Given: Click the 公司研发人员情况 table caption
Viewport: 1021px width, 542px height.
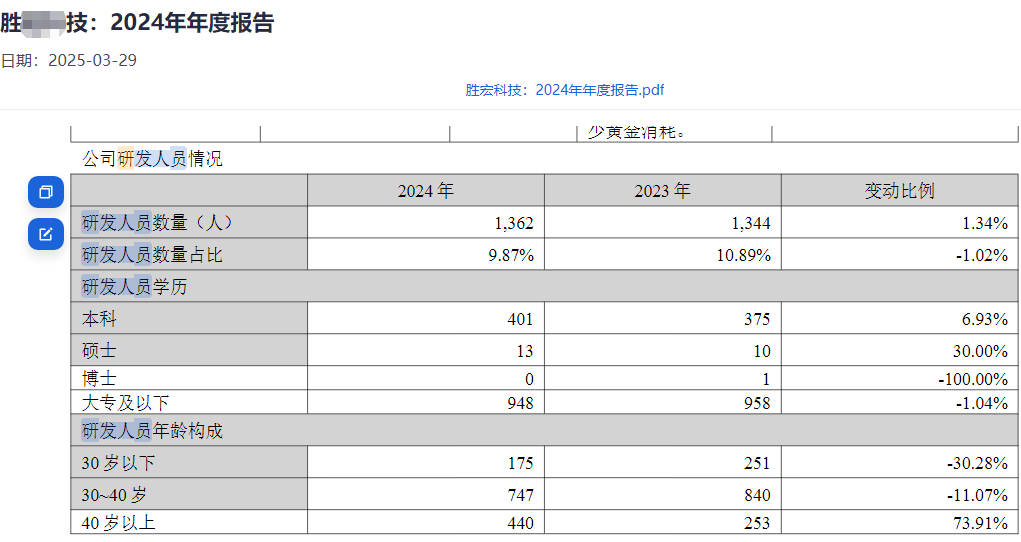Looking at the screenshot, I should pos(152,158).
